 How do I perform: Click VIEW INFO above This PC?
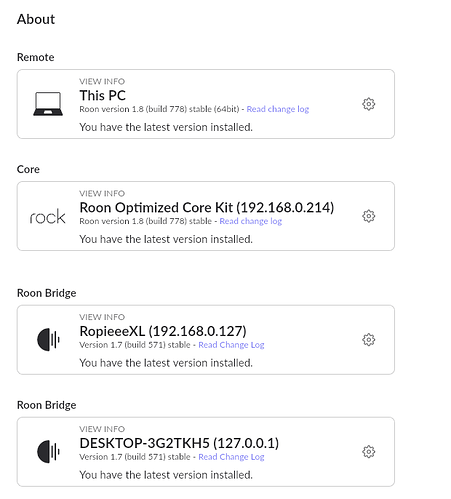[102, 81]
